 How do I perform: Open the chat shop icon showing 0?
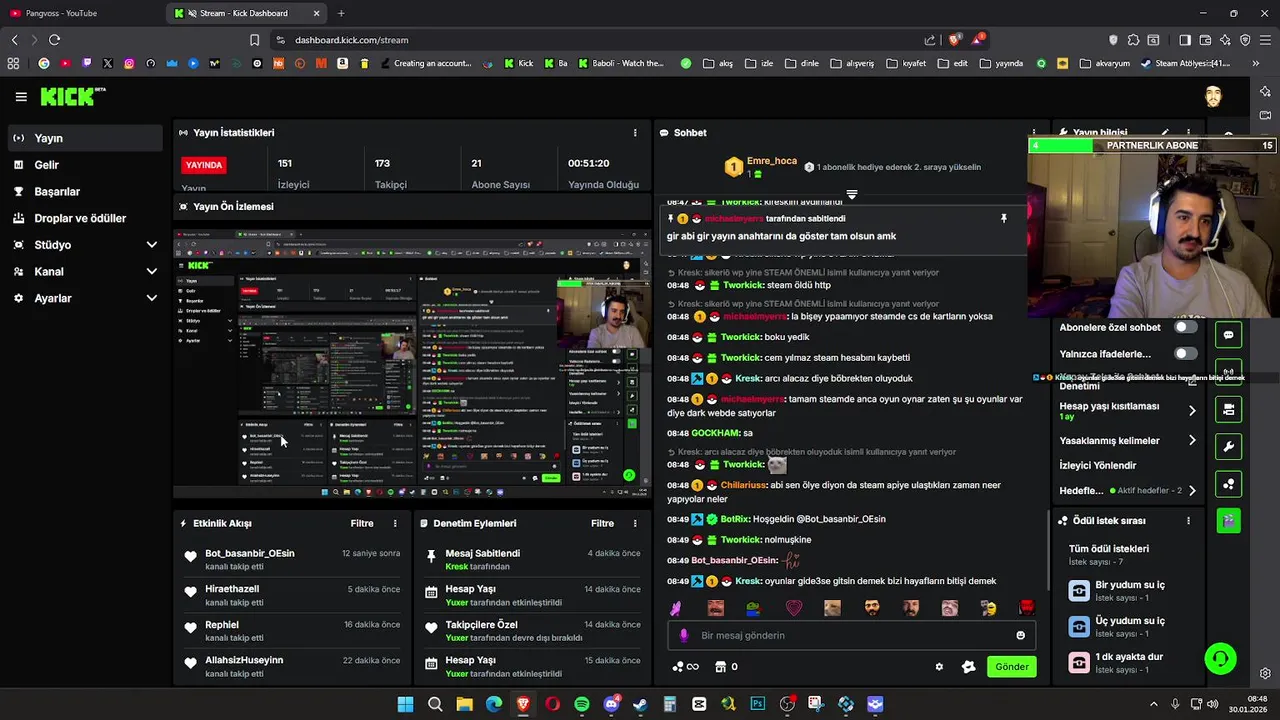pos(727,667)
